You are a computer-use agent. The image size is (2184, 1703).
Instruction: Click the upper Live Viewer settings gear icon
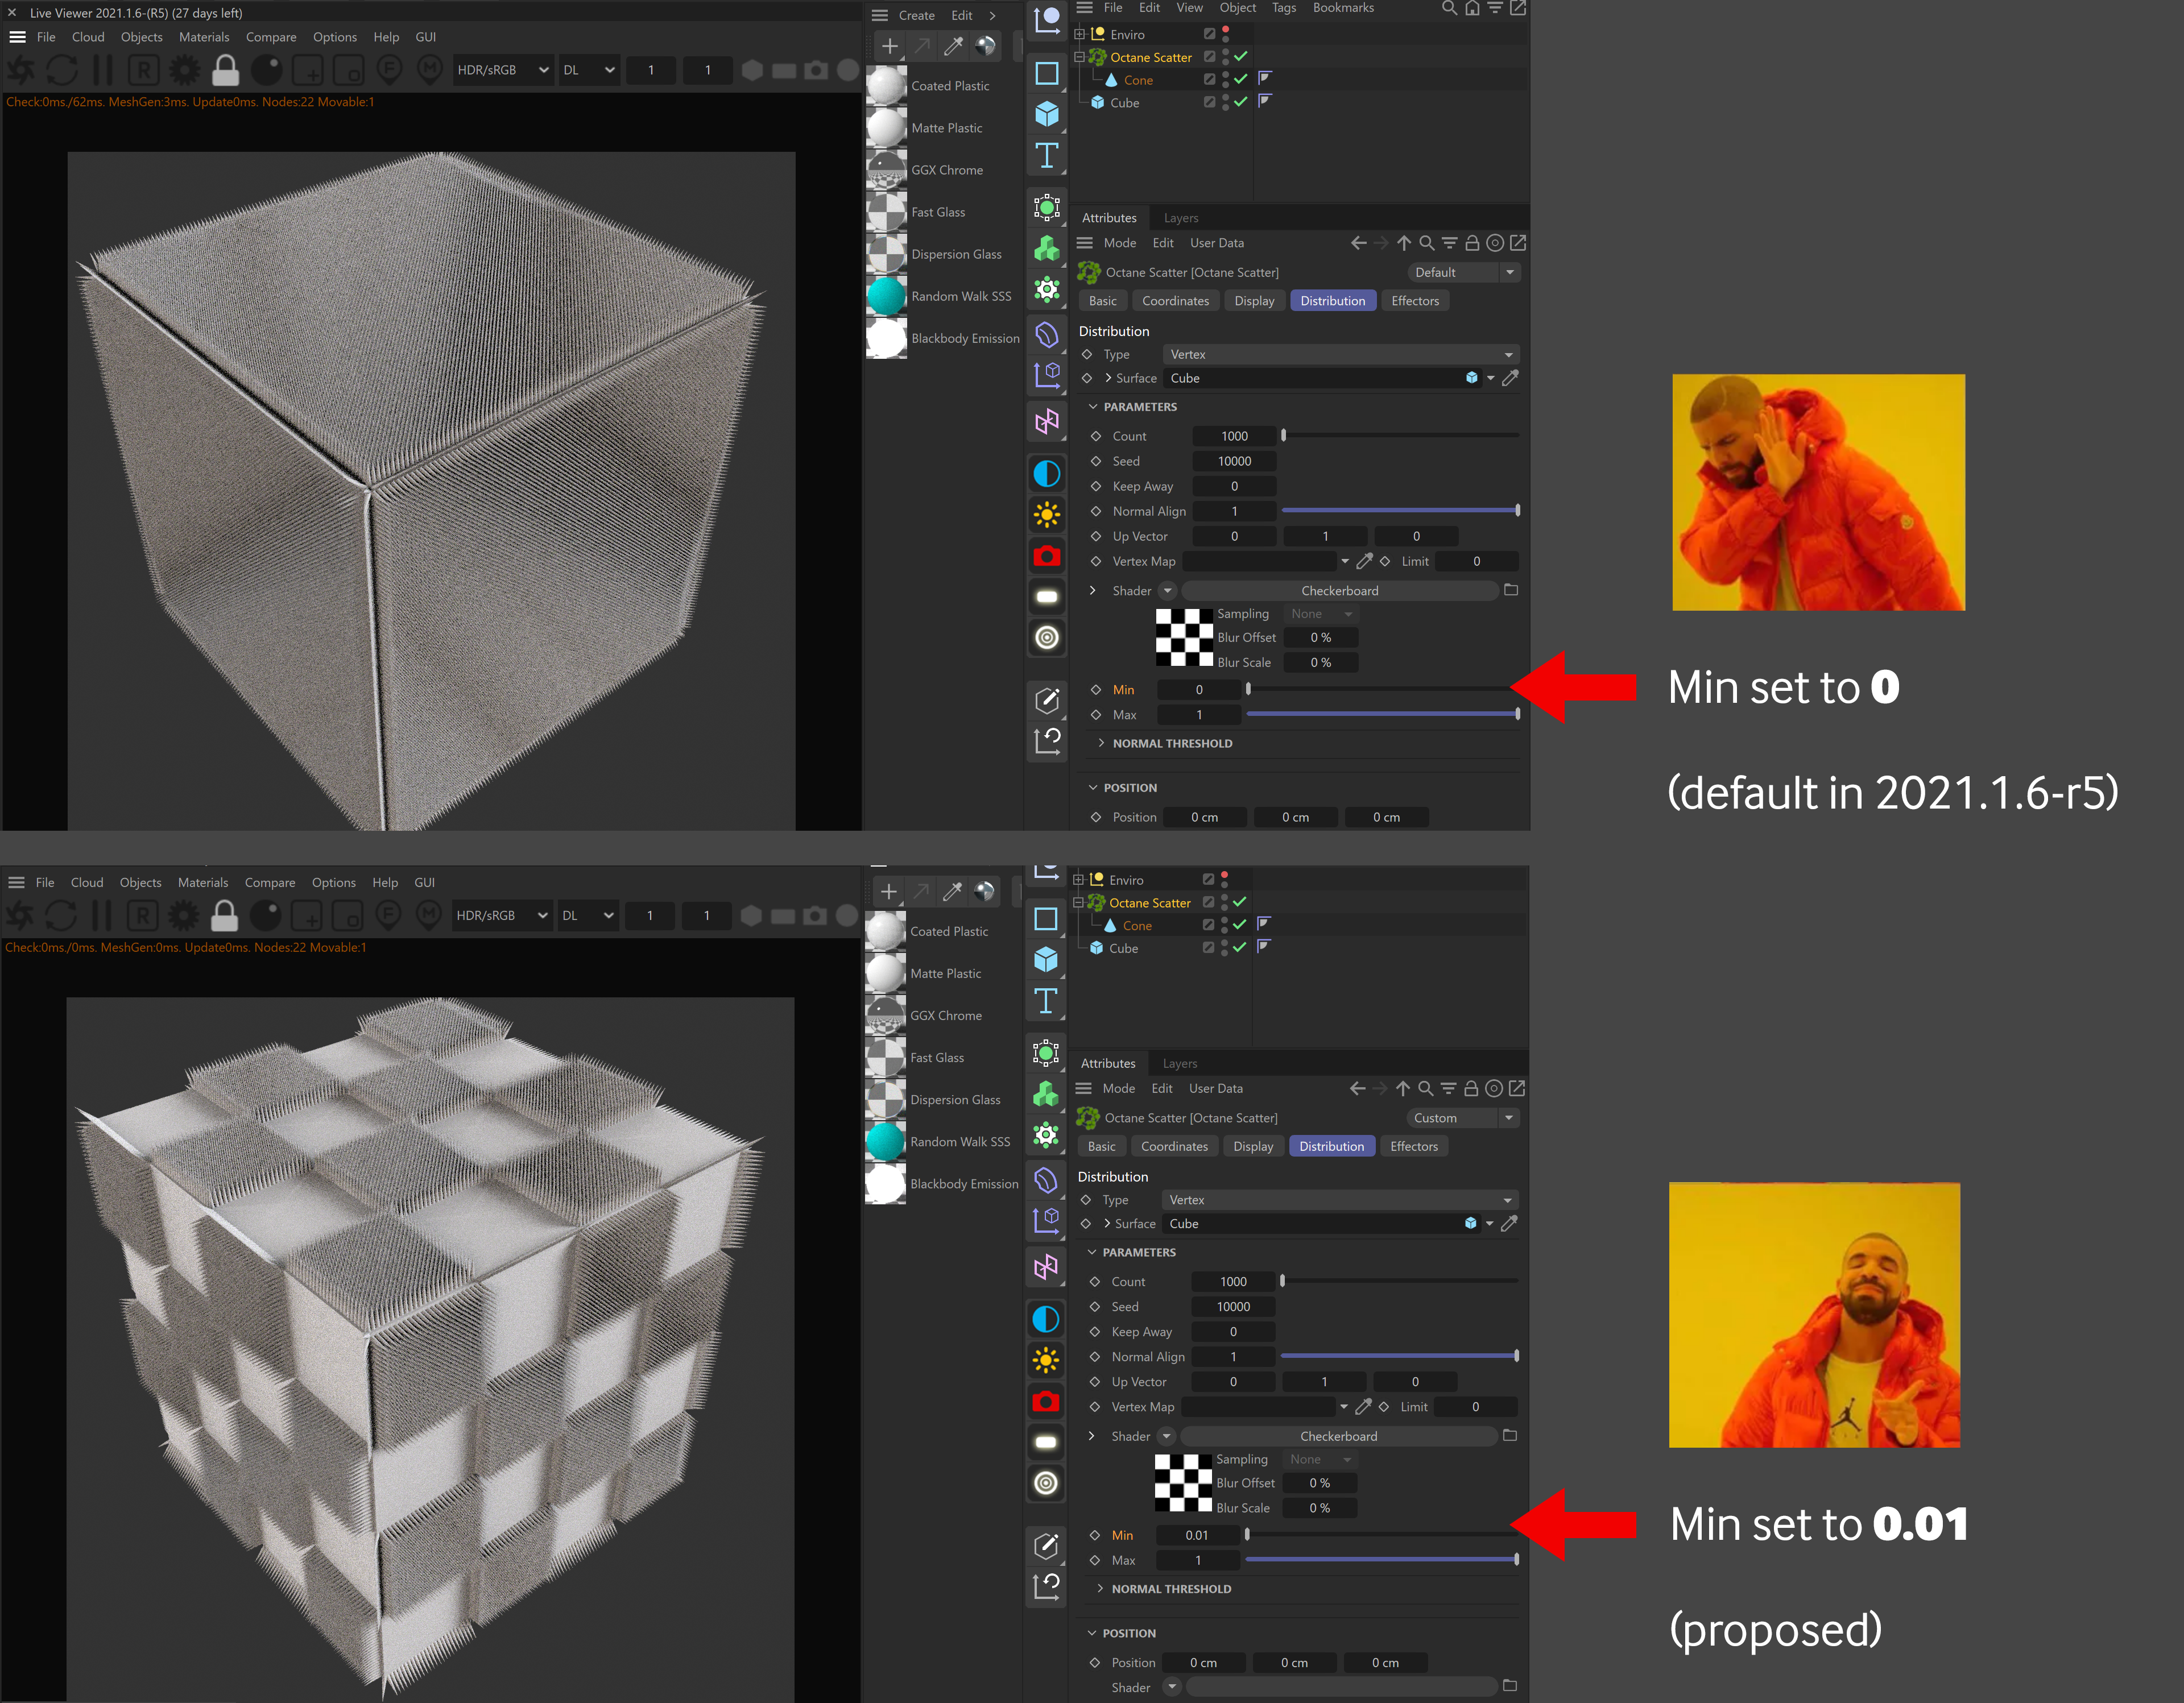point(185,70)
